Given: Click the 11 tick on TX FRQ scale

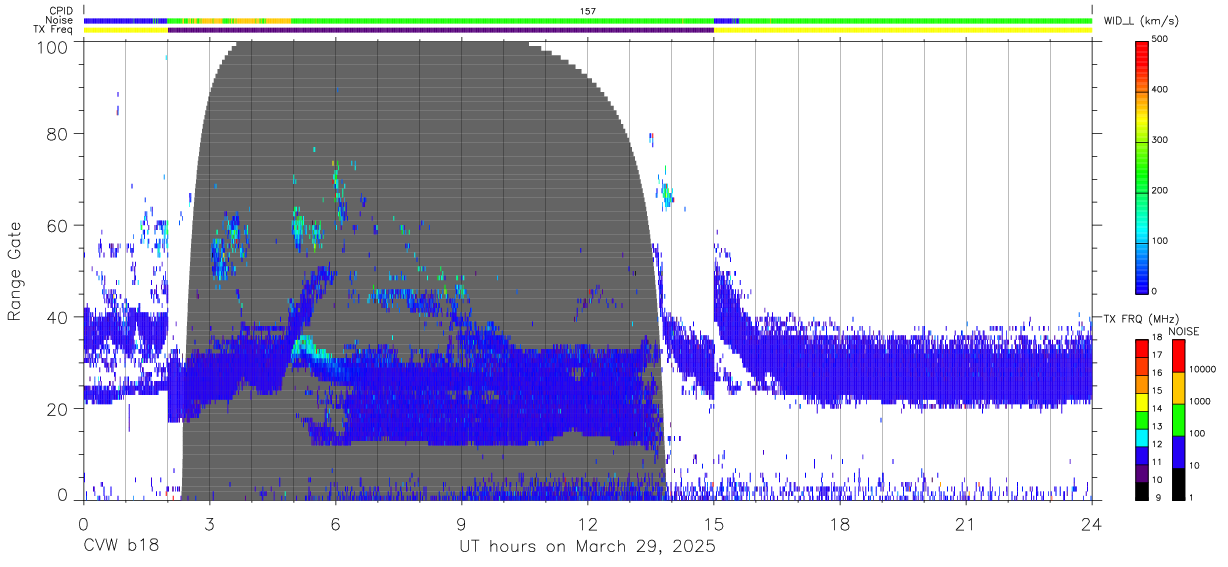Looking at the screenshot, I should click(1156, 462).
